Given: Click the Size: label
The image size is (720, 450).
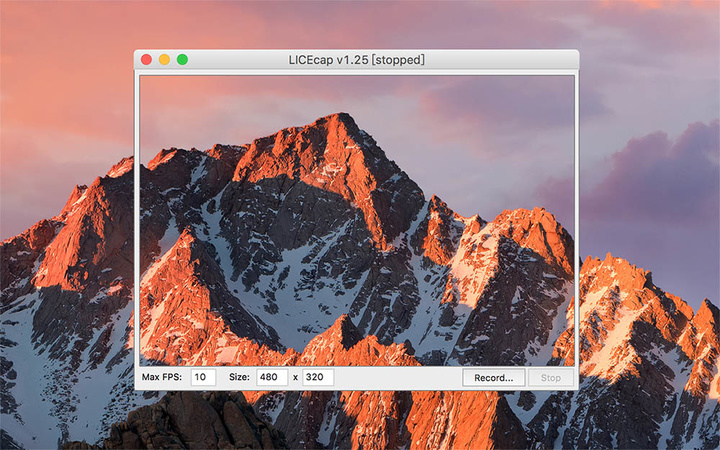Looking at the screenshot, I should (239, 377).
